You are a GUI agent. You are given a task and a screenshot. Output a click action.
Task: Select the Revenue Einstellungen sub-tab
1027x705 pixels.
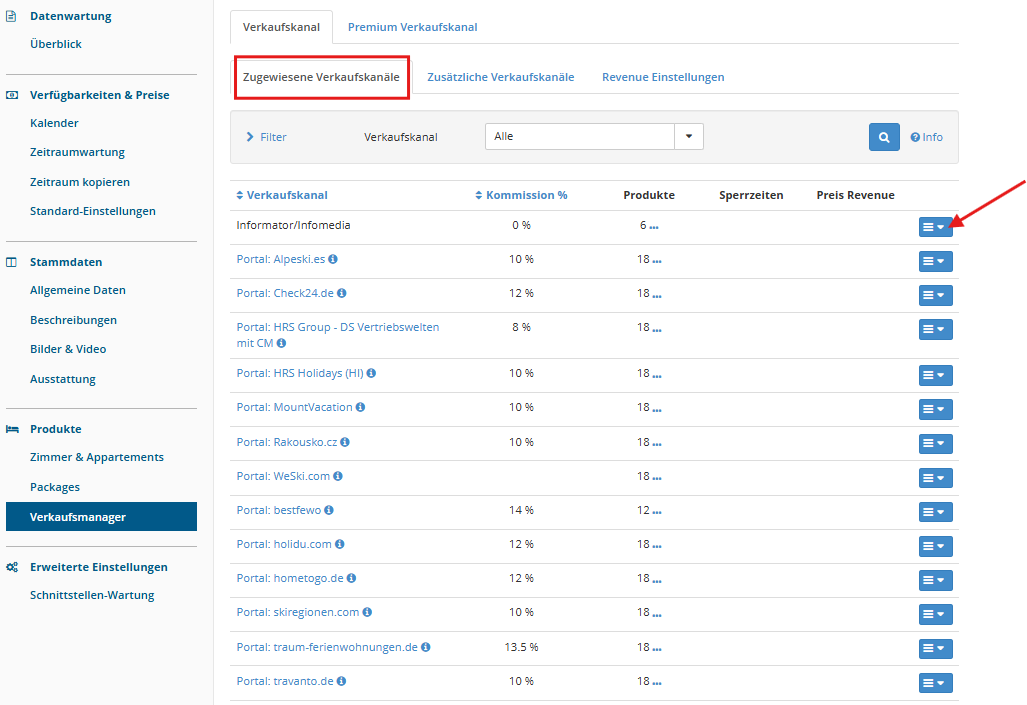tap(663, 77)
